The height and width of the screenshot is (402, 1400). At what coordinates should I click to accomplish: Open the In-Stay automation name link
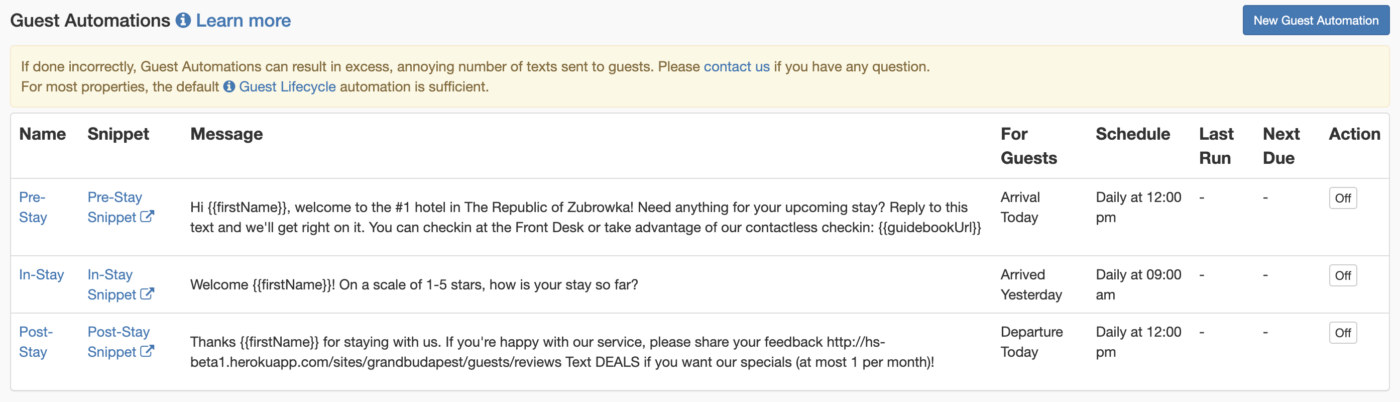(x=42, y=275)
